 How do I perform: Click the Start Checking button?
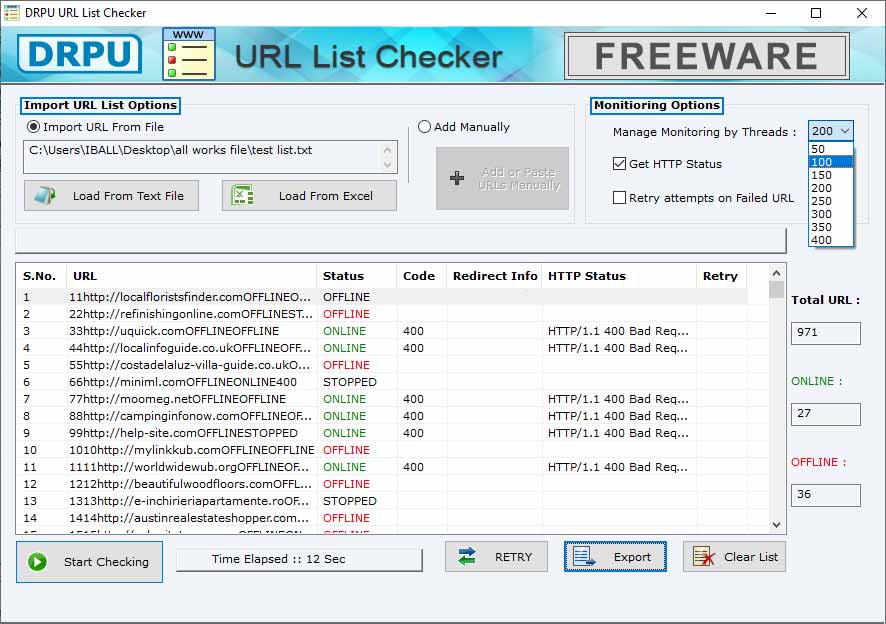89,562
